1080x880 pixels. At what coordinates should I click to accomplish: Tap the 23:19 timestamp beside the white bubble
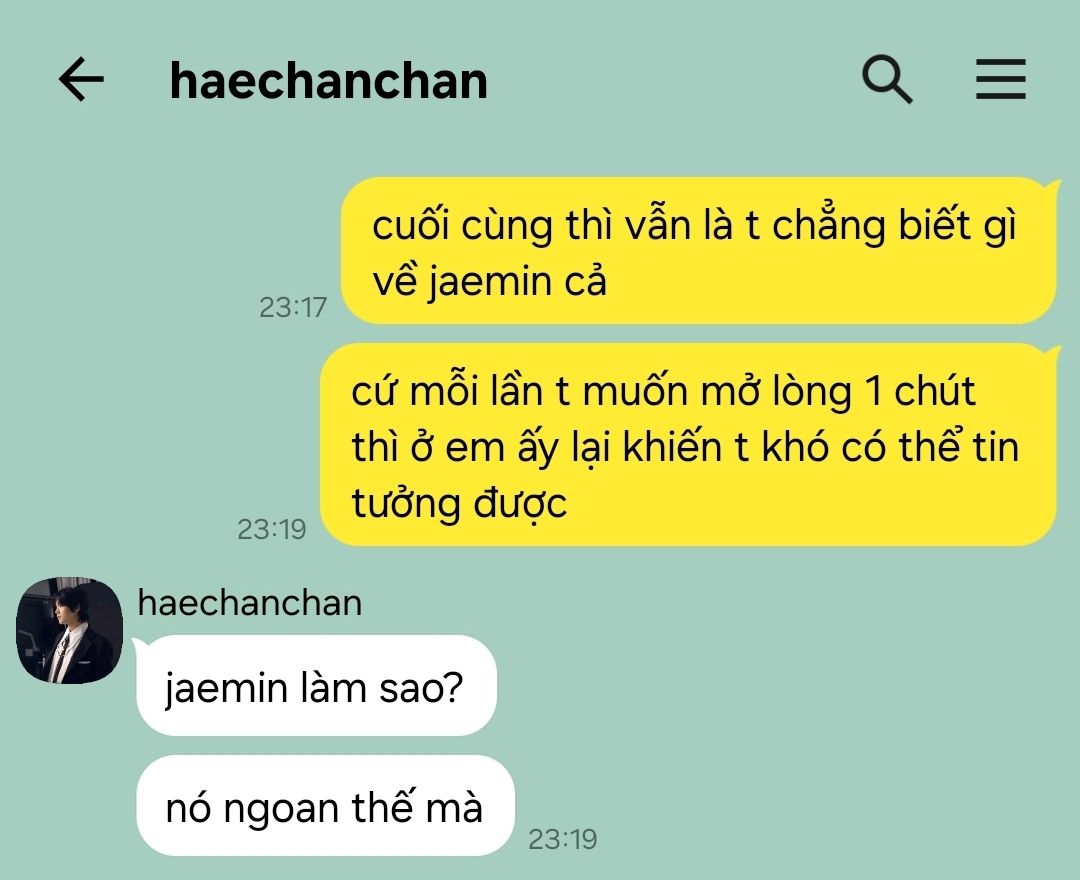562,839
